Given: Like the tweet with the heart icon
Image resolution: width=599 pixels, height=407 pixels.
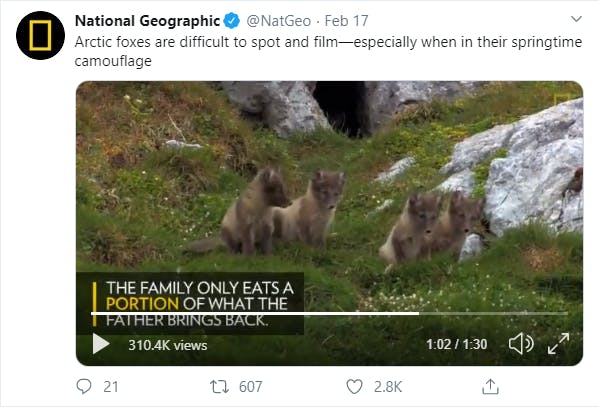Looking at the screenshot, I should [354, 386].
